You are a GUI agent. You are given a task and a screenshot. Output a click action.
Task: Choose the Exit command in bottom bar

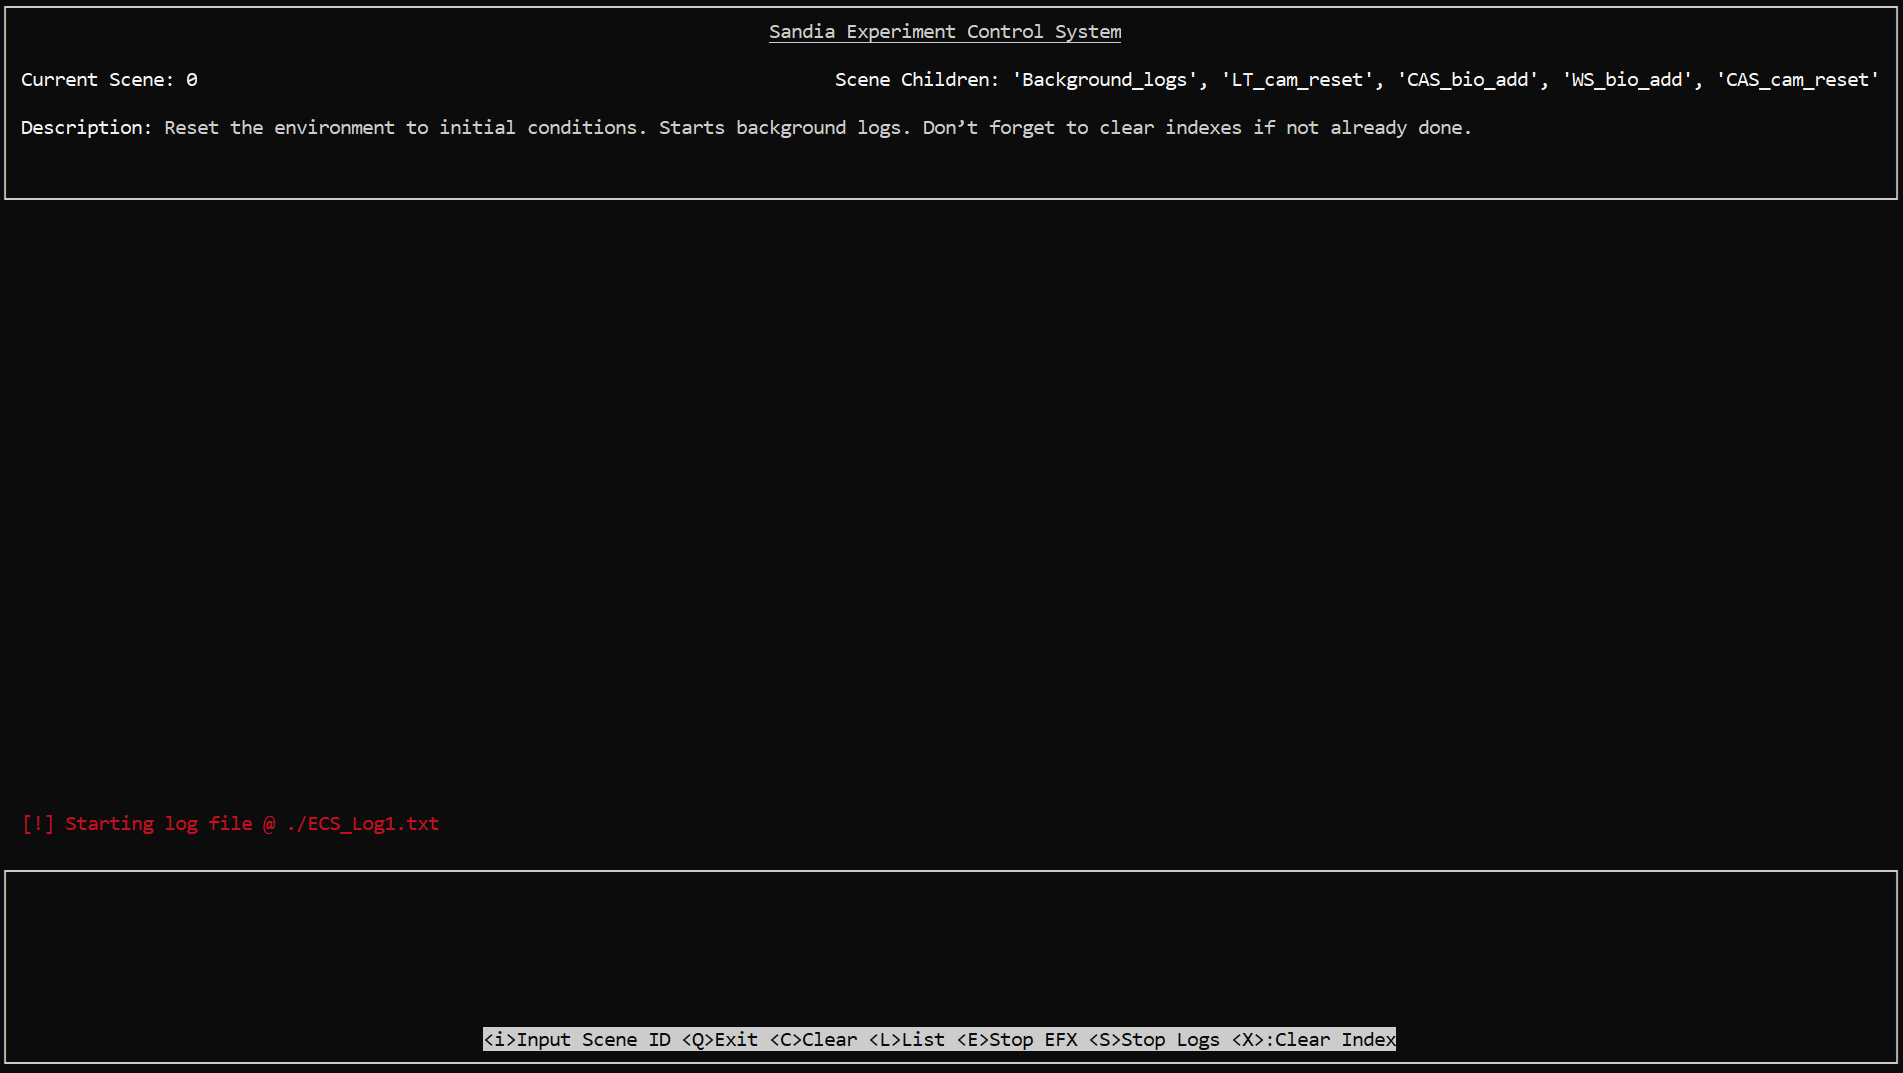720,1040
